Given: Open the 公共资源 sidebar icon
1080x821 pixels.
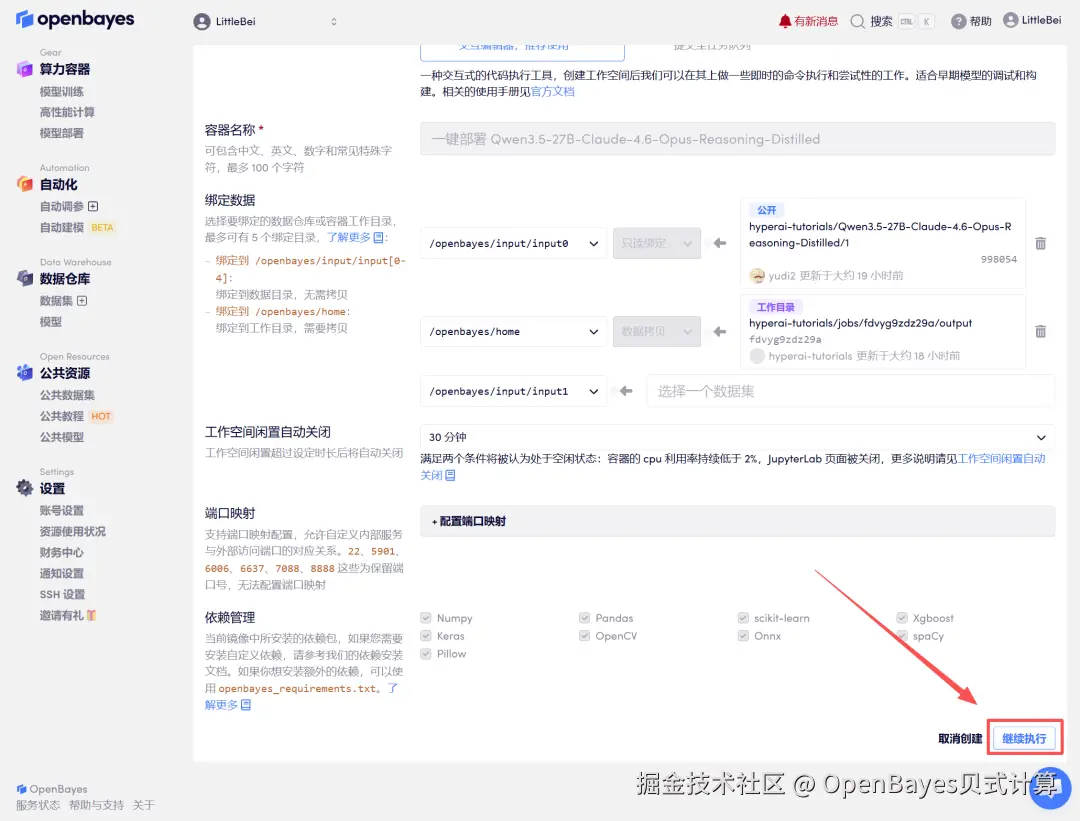Looking at the screenshot, I should click(24, 372).
